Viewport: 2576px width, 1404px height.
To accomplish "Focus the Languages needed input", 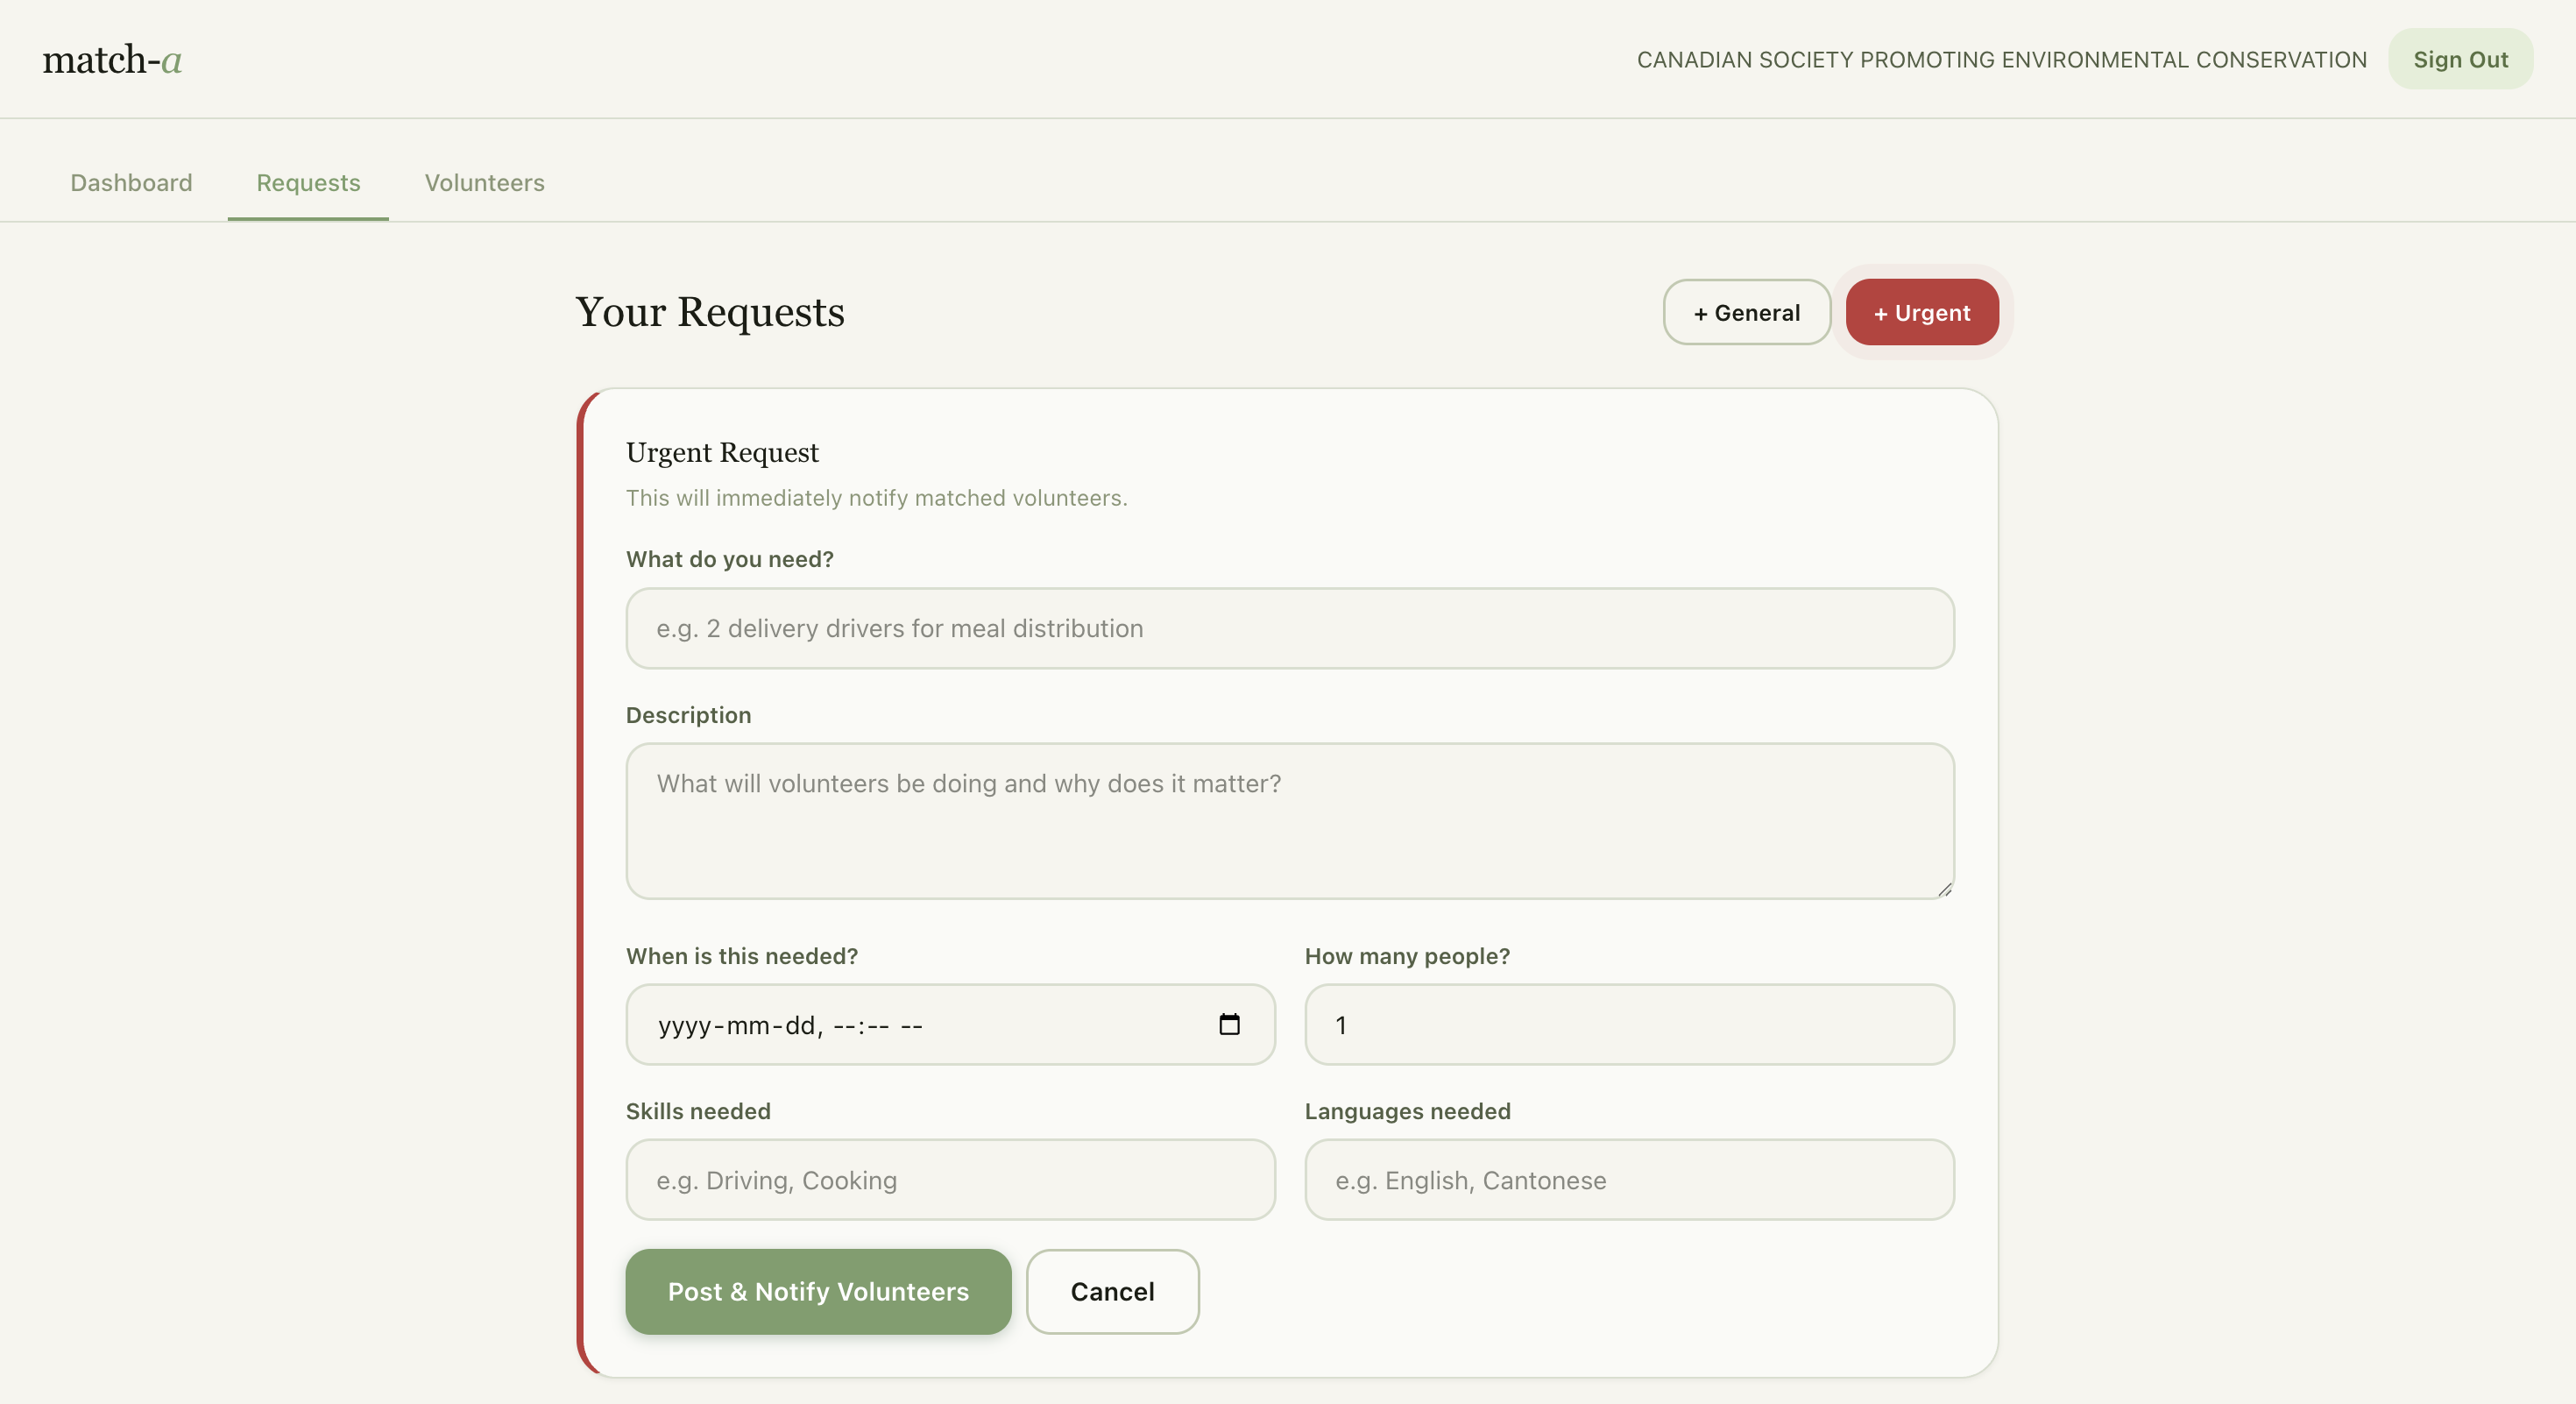I will click(1628, 1180).
